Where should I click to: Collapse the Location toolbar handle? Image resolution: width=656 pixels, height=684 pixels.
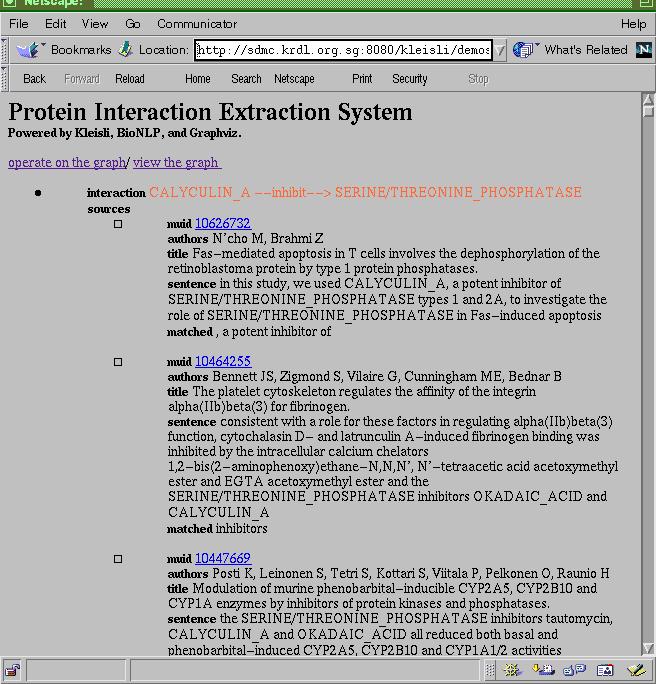pyautogui.click(x=4, y=50)
